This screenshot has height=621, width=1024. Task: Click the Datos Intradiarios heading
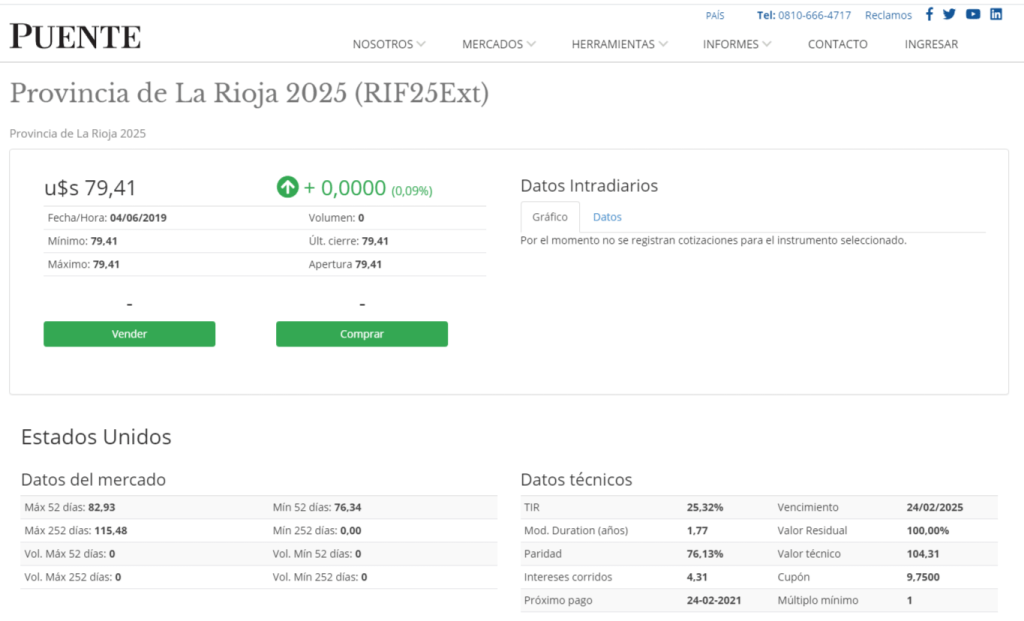tap(589, 185)
